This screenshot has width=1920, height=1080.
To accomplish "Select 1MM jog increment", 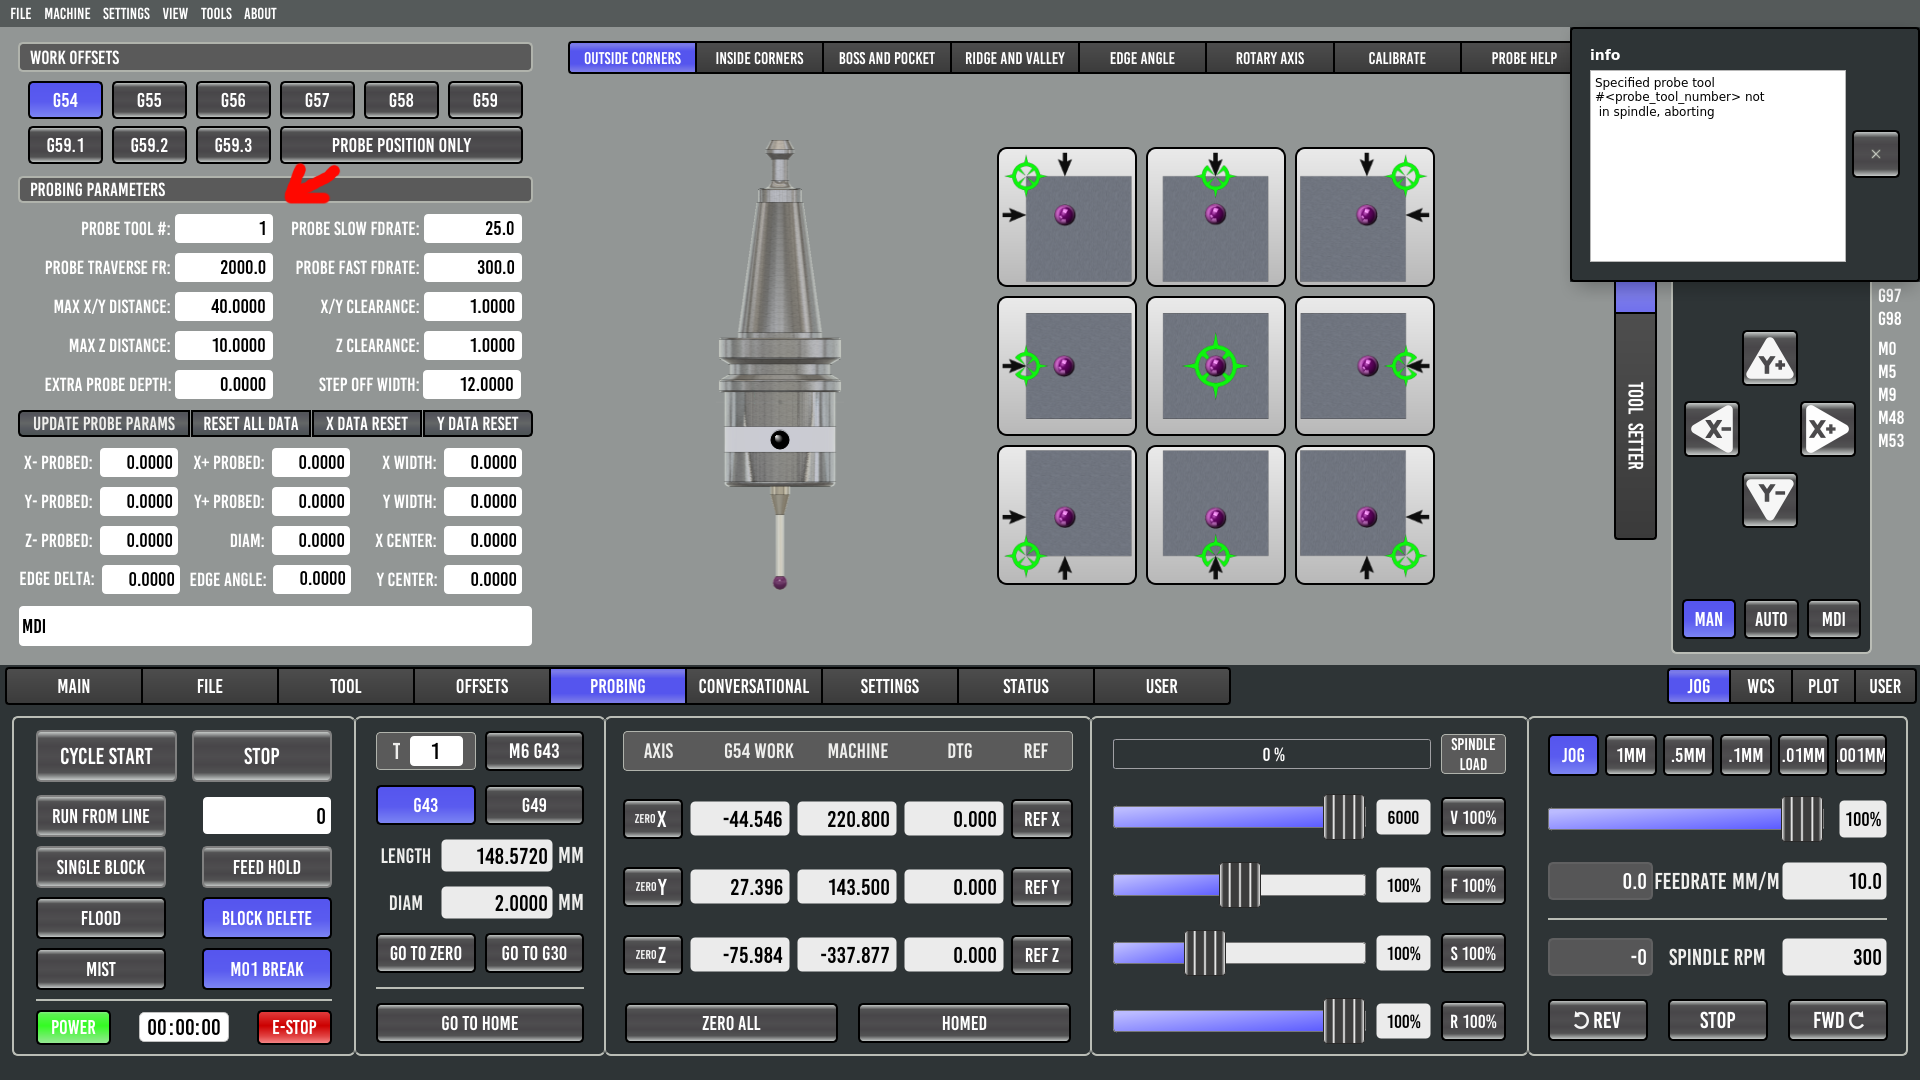I will tap(1631, 755).
